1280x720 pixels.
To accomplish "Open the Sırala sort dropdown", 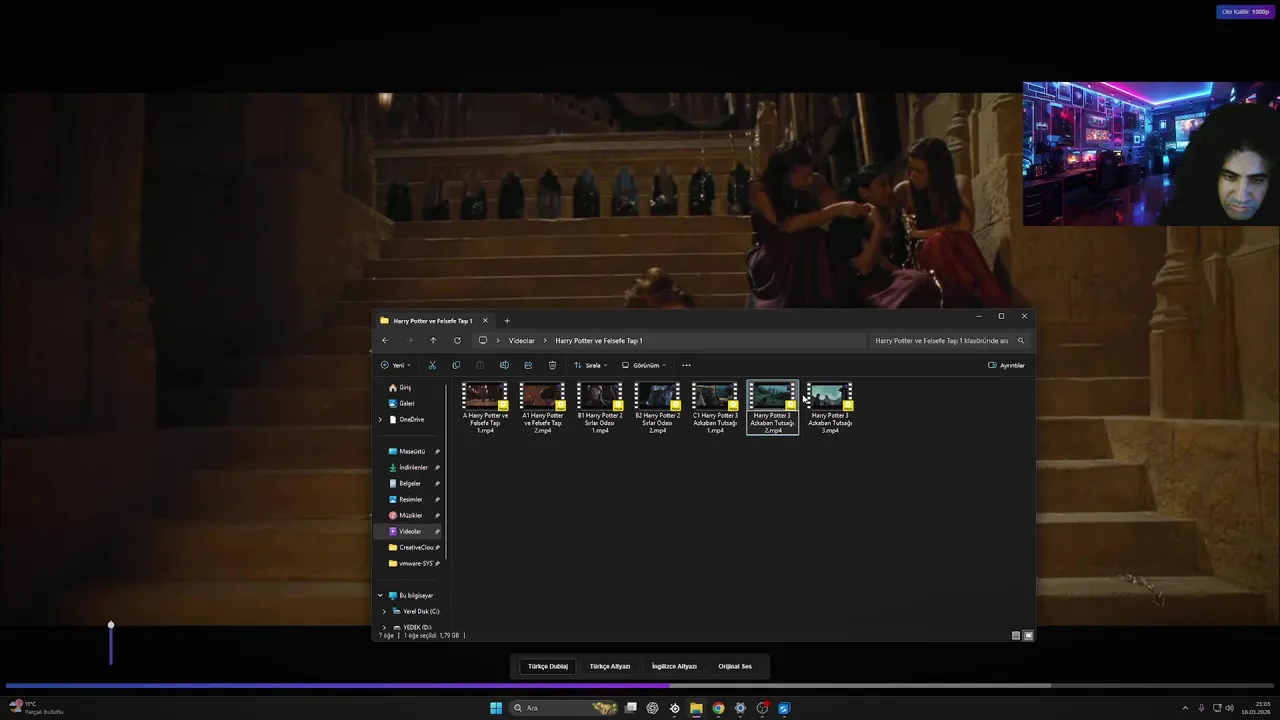I will click(x=590, y=365).
